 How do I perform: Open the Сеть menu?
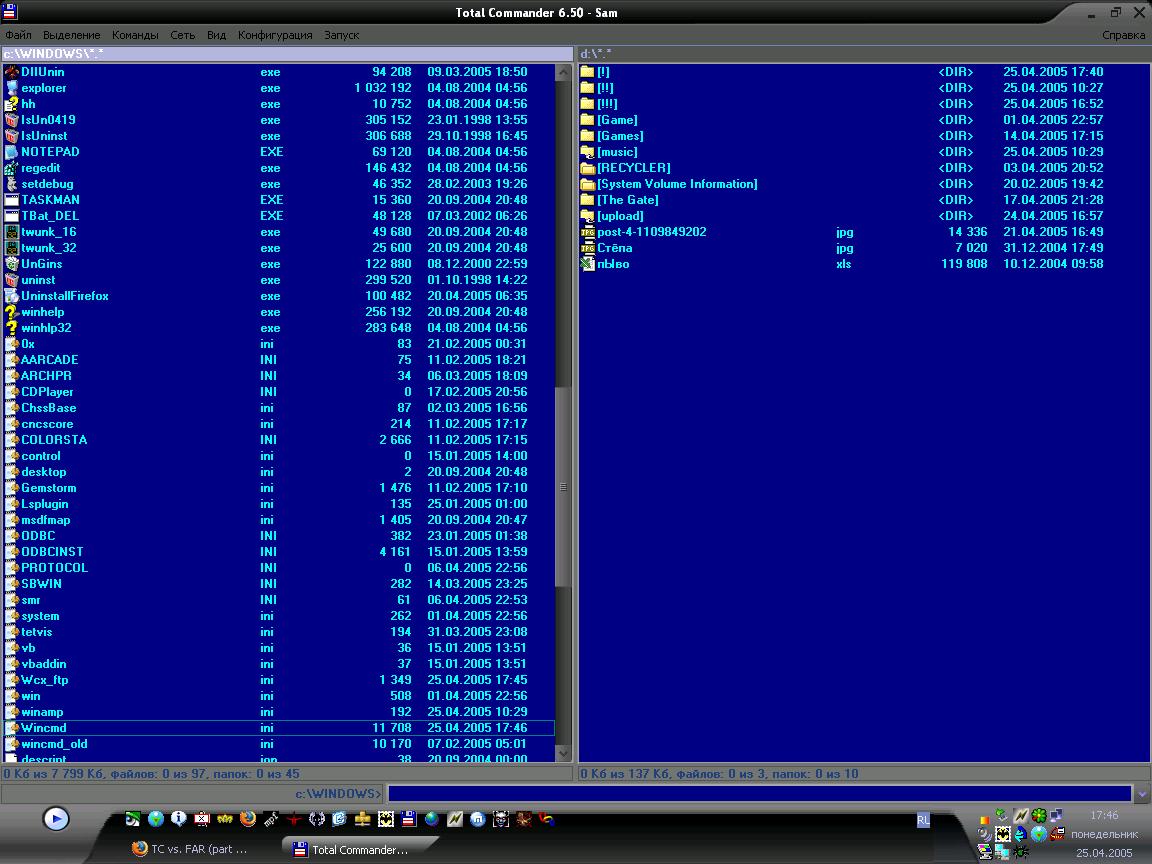click(x=183, y=35)
